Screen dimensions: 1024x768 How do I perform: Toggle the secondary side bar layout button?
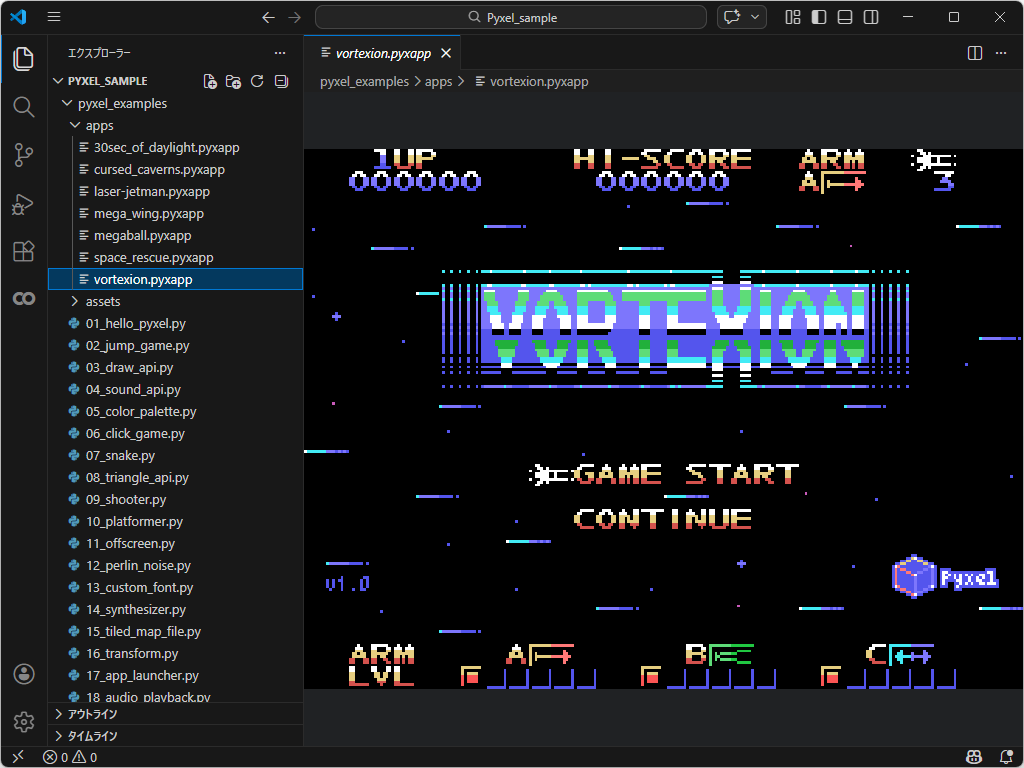click(871, 17)
